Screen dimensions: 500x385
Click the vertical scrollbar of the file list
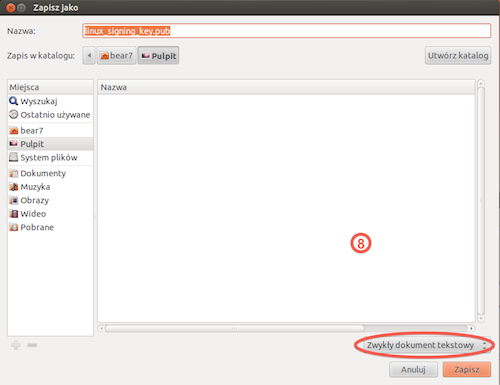481,201
